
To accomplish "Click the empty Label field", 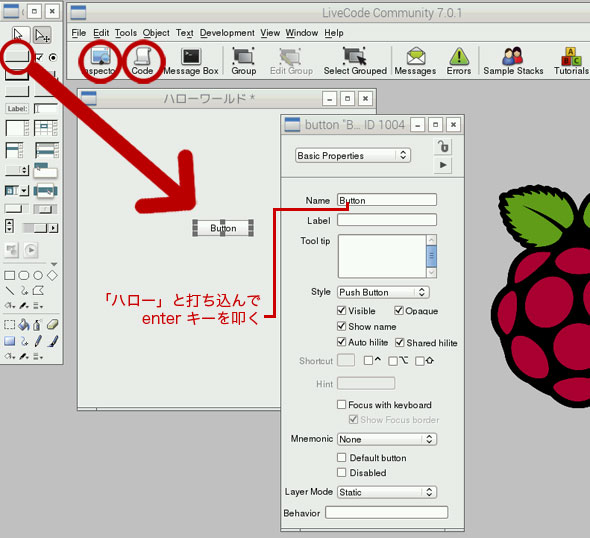I will click(387, 220).
